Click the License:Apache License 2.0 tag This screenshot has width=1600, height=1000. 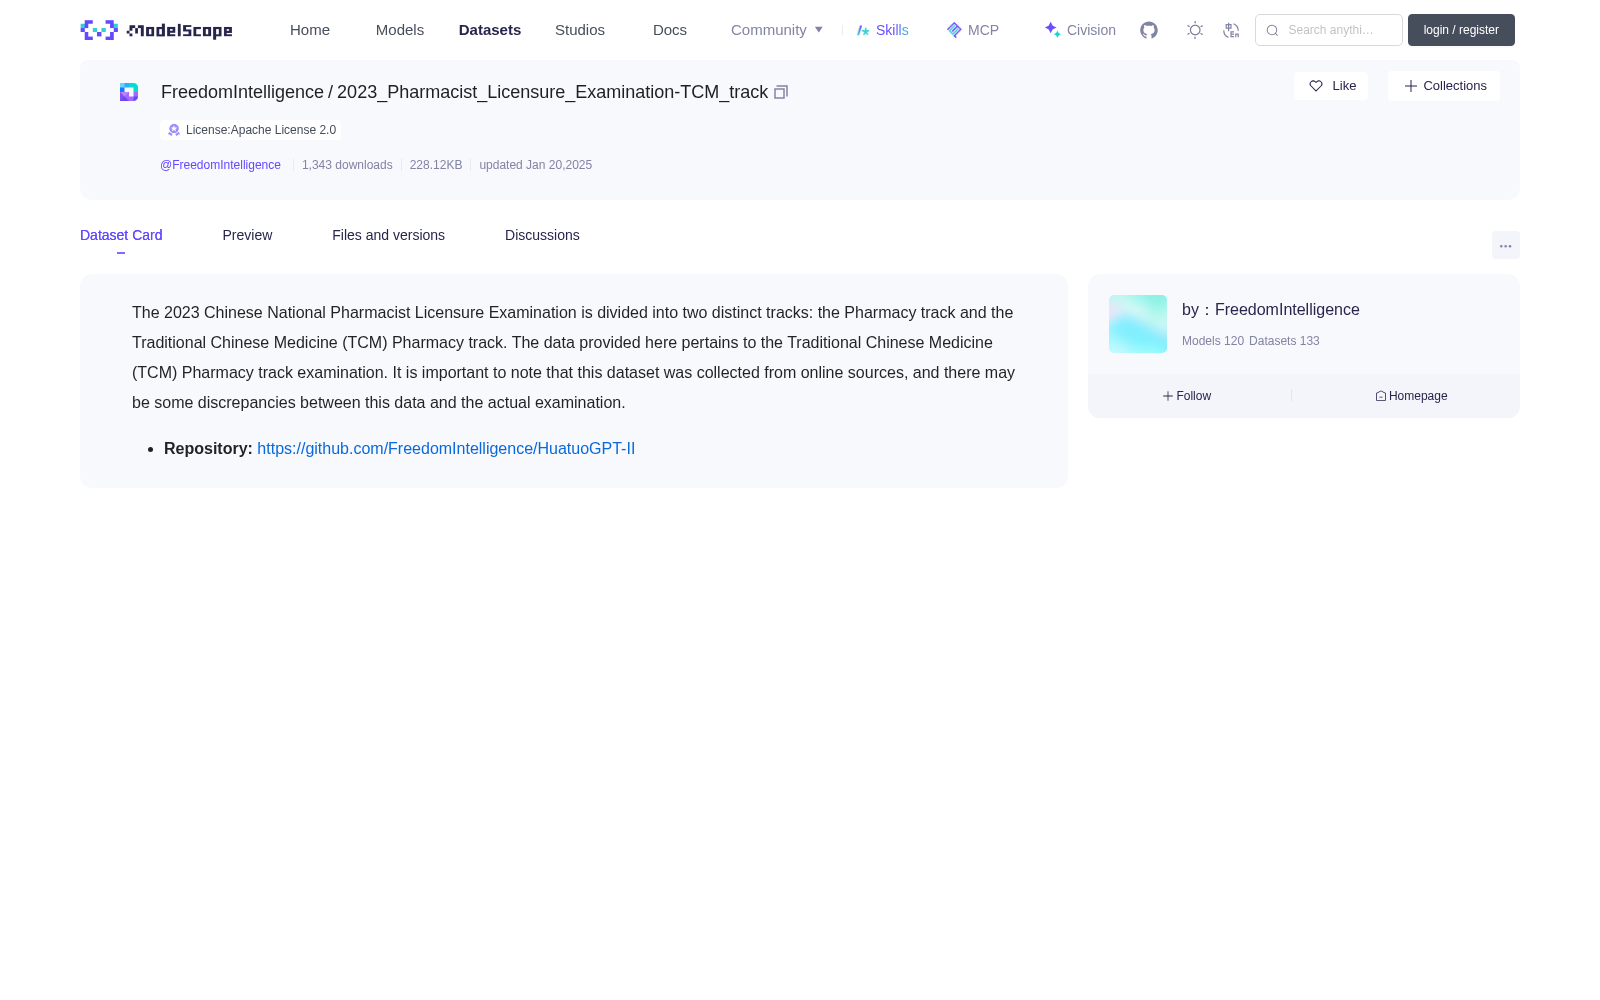(x=250, y=130)
